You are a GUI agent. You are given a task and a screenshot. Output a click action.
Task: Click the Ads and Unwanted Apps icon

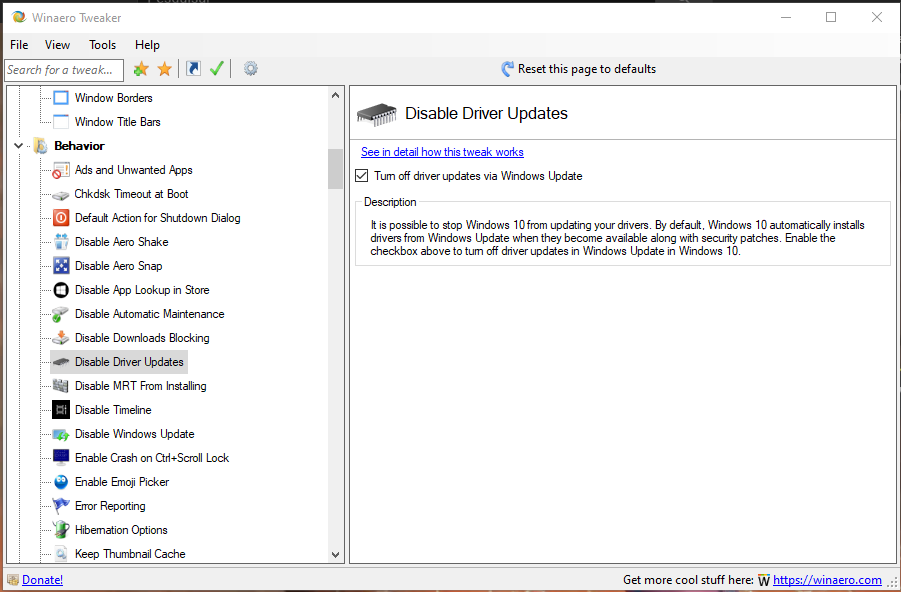61,170
